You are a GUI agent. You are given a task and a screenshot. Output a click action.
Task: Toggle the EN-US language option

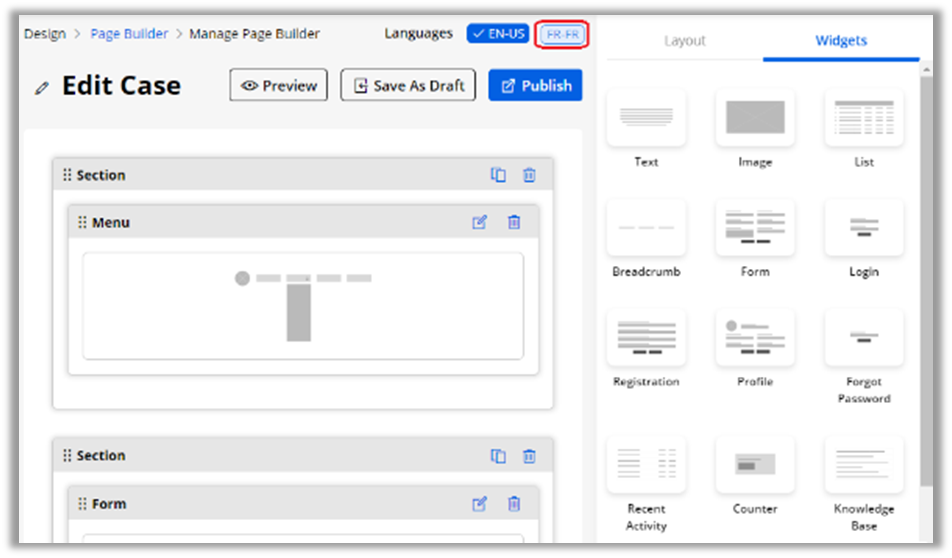(x=497, y=34)
